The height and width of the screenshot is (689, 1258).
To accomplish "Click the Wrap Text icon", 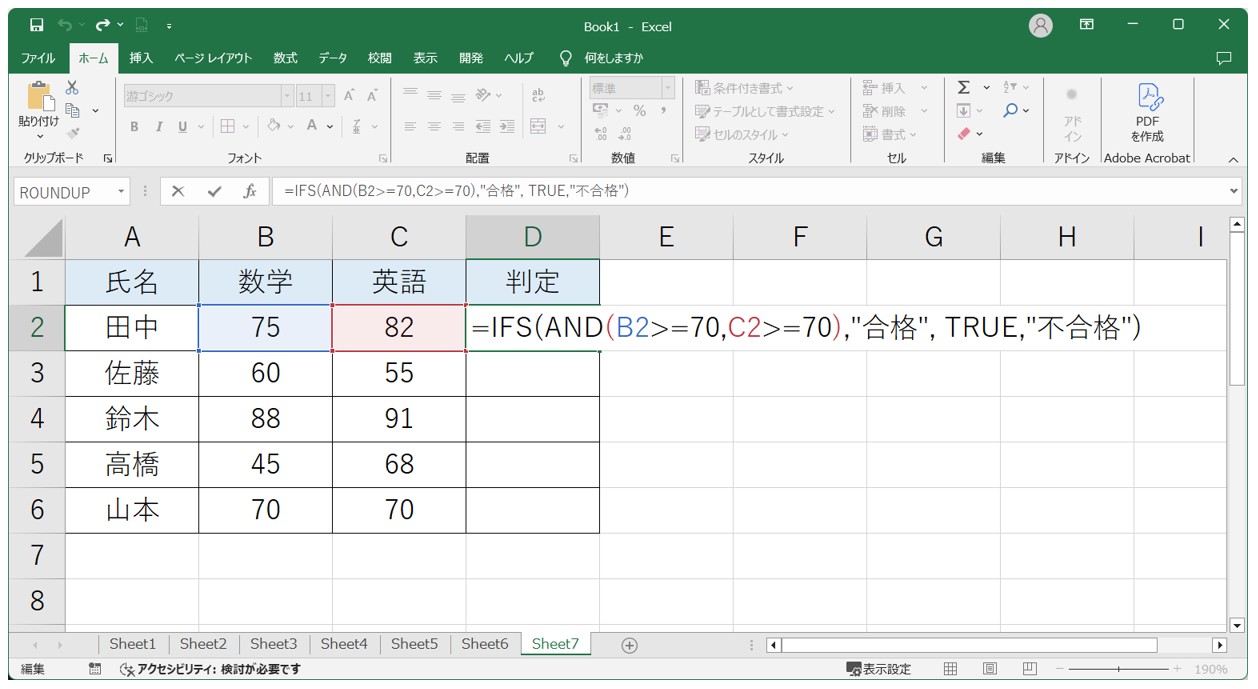I will (x=538, y=95).
